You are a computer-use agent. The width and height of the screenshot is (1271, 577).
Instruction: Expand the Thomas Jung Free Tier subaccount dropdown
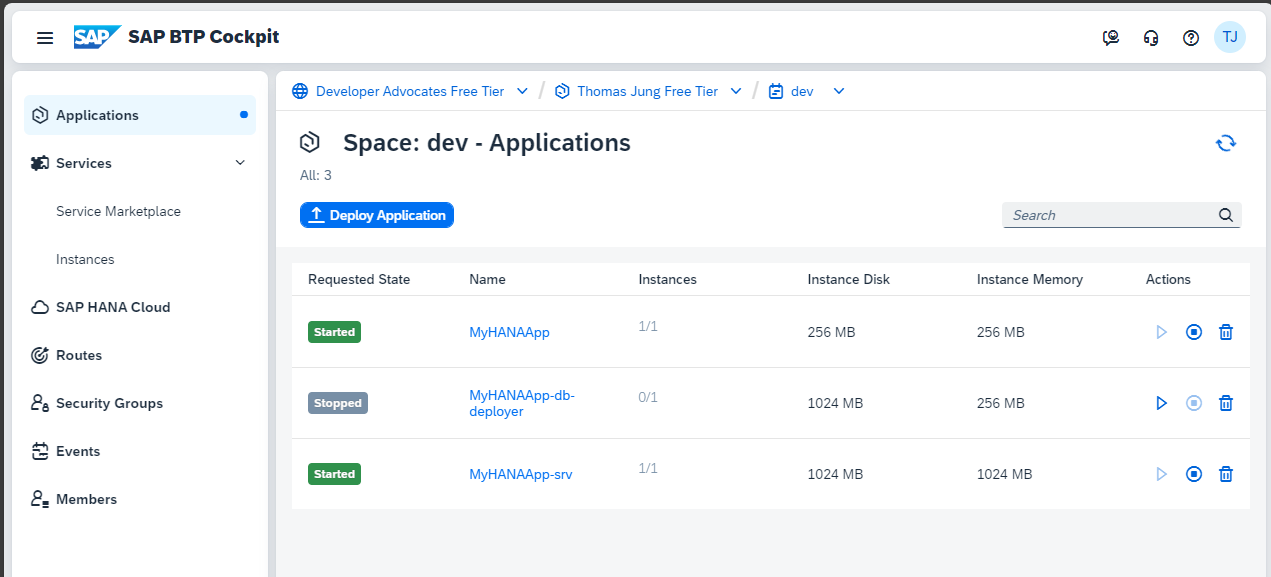(x=736, y=91)
